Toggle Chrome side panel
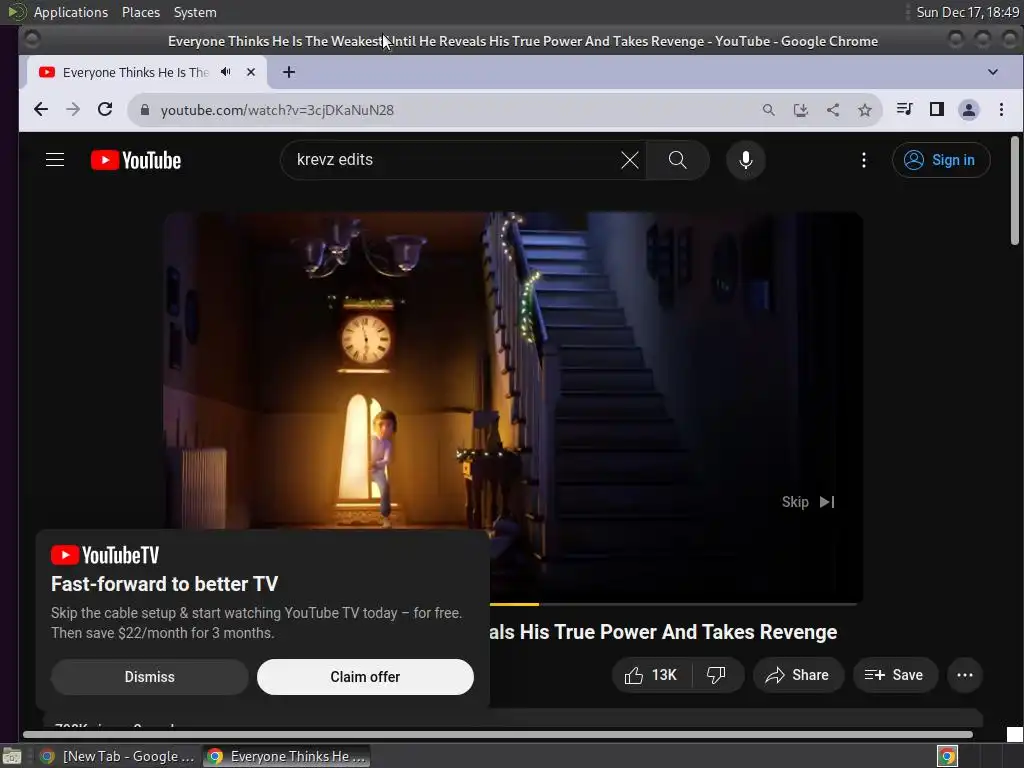1024x768 pixels. [x=936, y=109]
